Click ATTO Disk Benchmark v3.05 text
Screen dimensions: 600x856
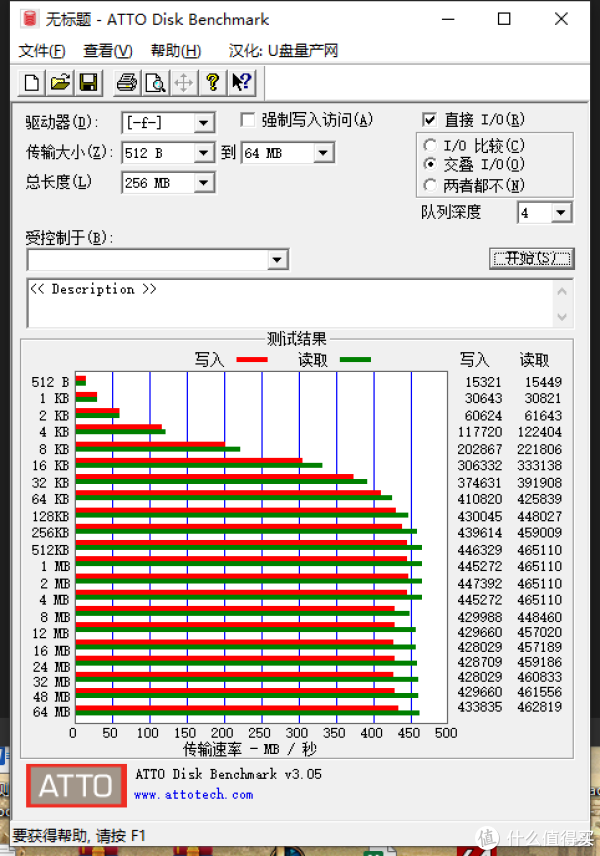229,774
